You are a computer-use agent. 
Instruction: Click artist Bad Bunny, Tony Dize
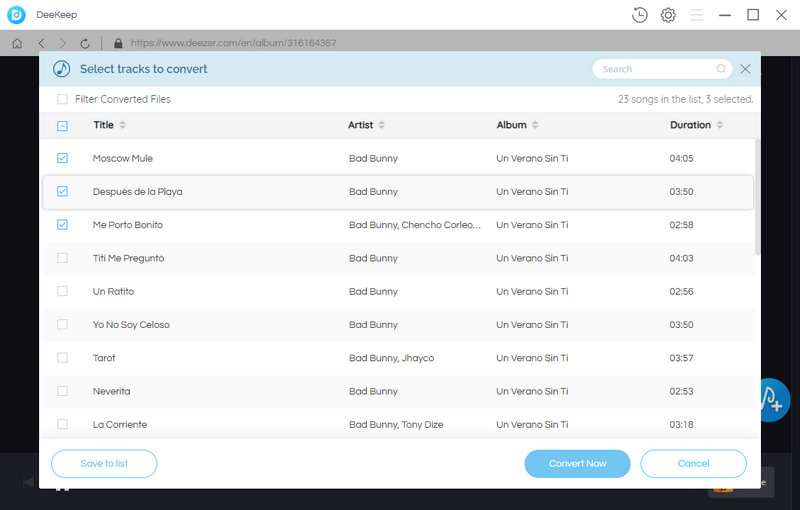[396, 424]
